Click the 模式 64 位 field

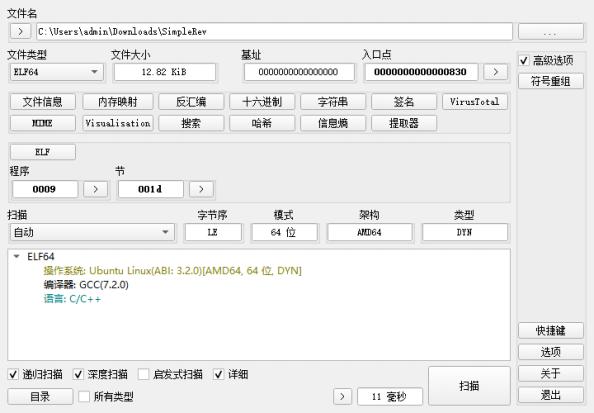[x=284, y=232]
